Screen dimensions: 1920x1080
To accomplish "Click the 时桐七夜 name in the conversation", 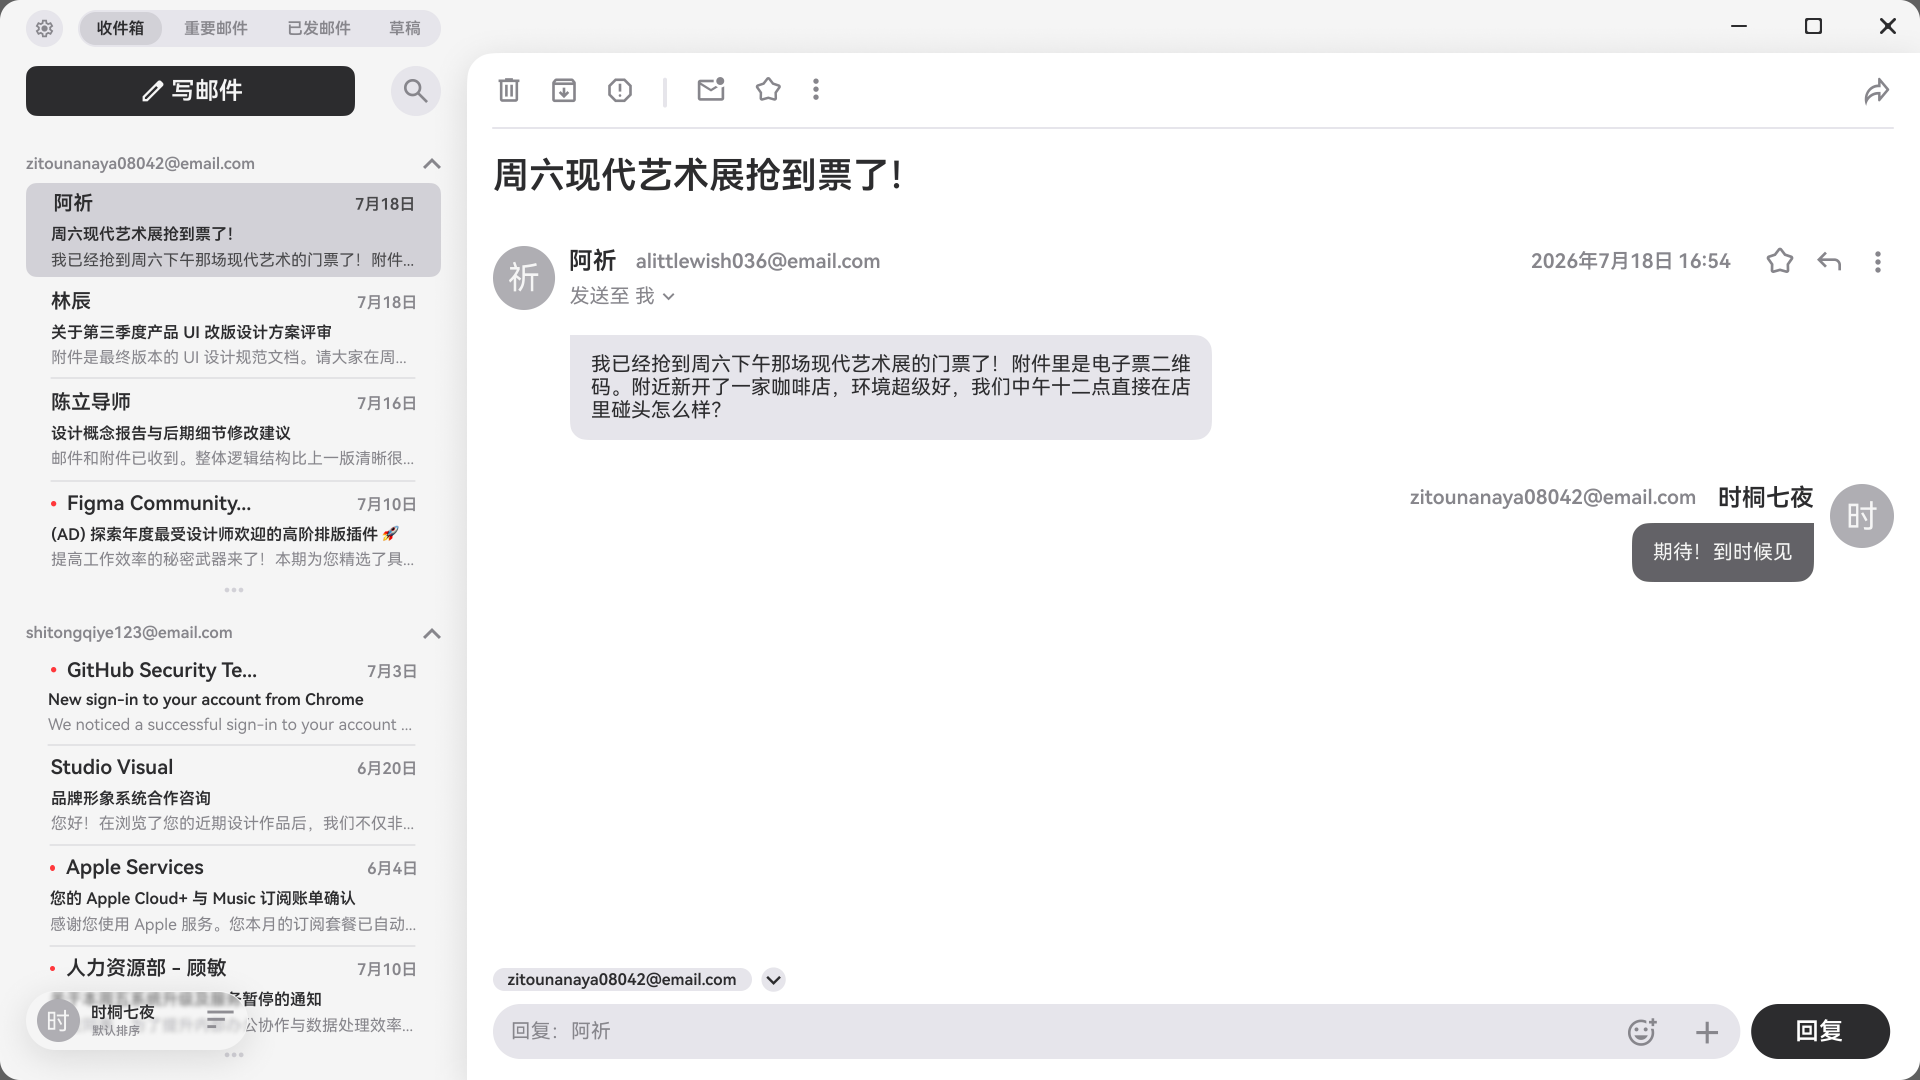I will click(x=1765, y=497).
